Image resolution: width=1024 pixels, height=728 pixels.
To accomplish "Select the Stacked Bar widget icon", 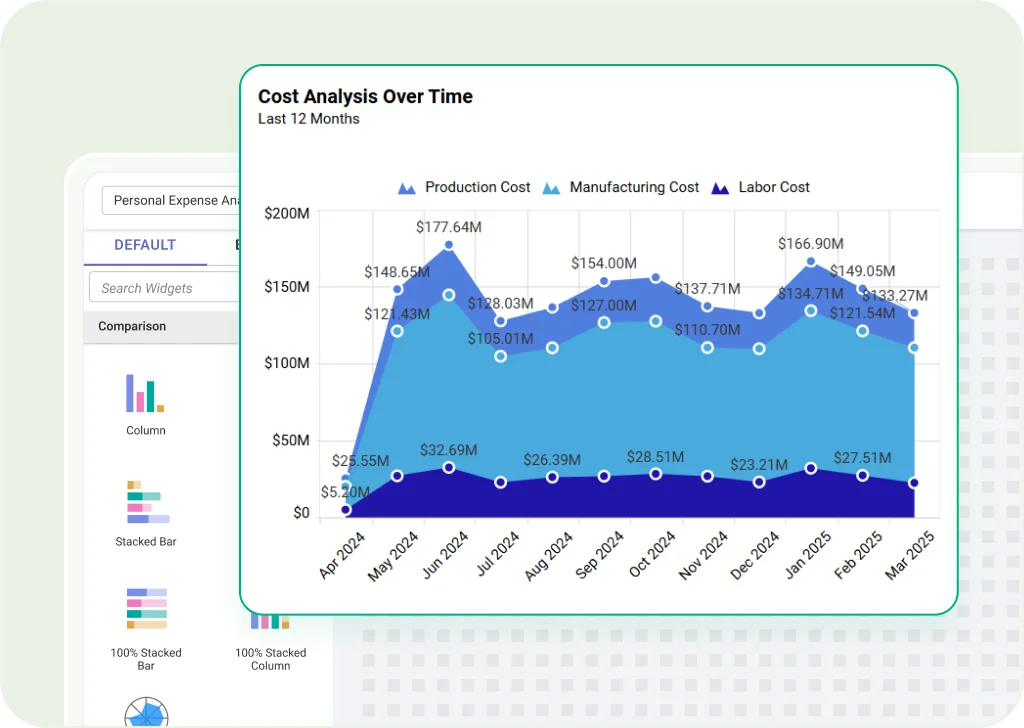I will coord(147,503).
